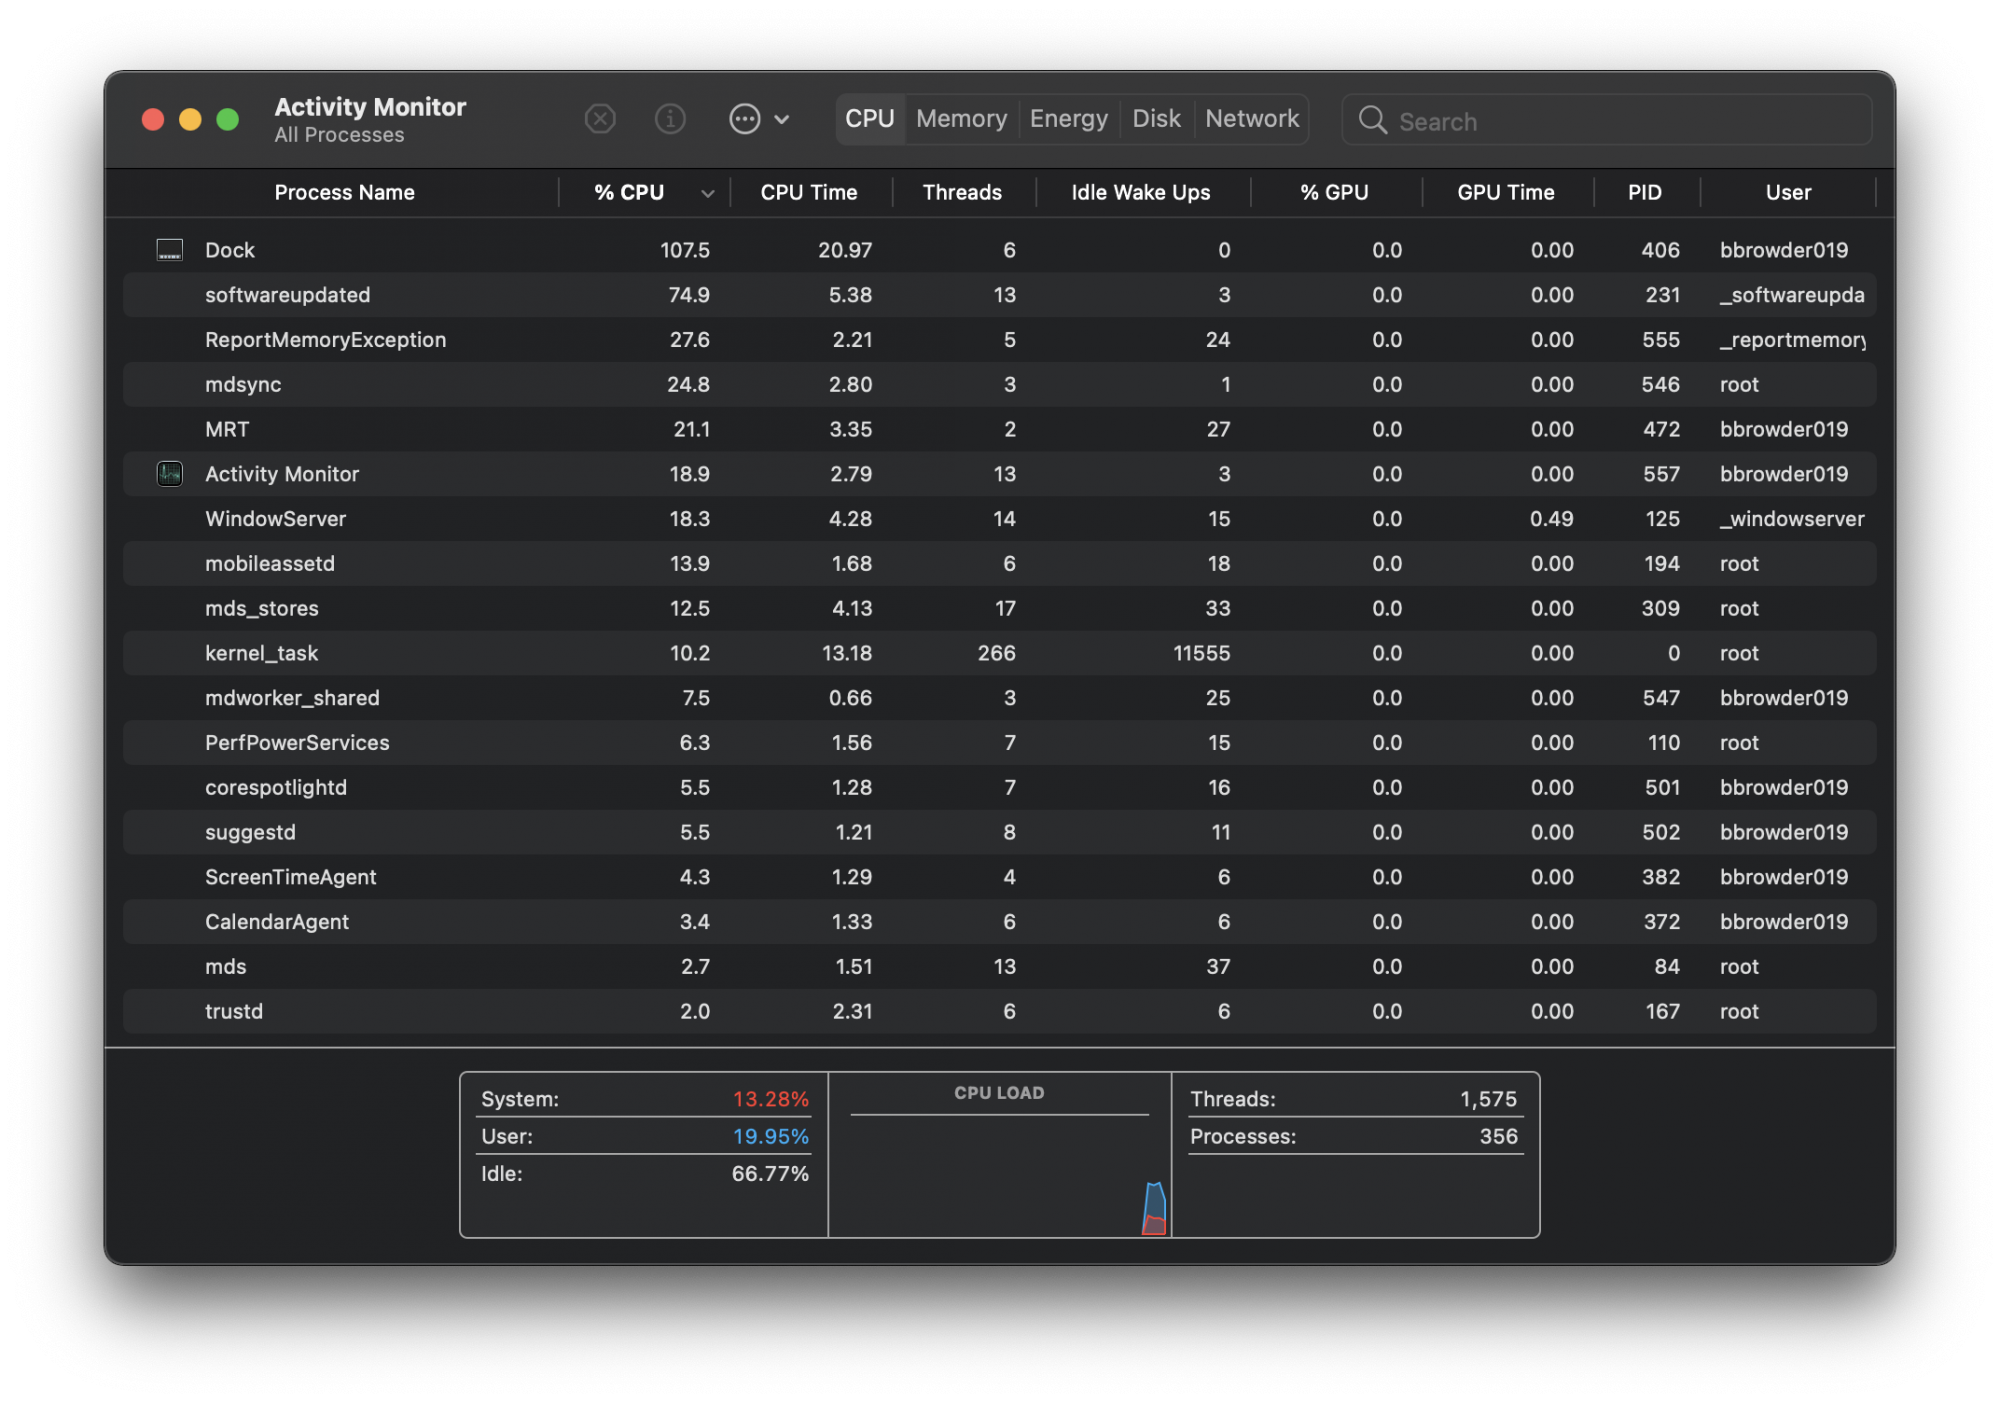The height and width of the screenshot is (1403, 2000).
Task: Sort by % GPU column
Action: pos(1334,192)
